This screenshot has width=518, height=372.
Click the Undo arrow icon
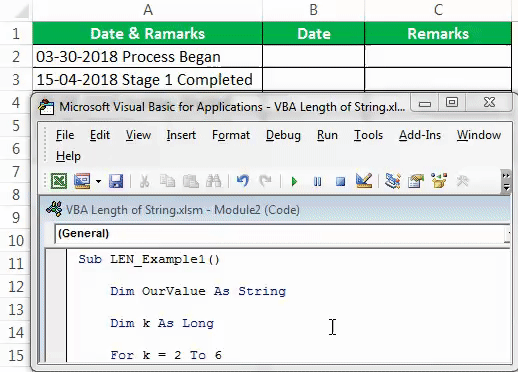243,181
